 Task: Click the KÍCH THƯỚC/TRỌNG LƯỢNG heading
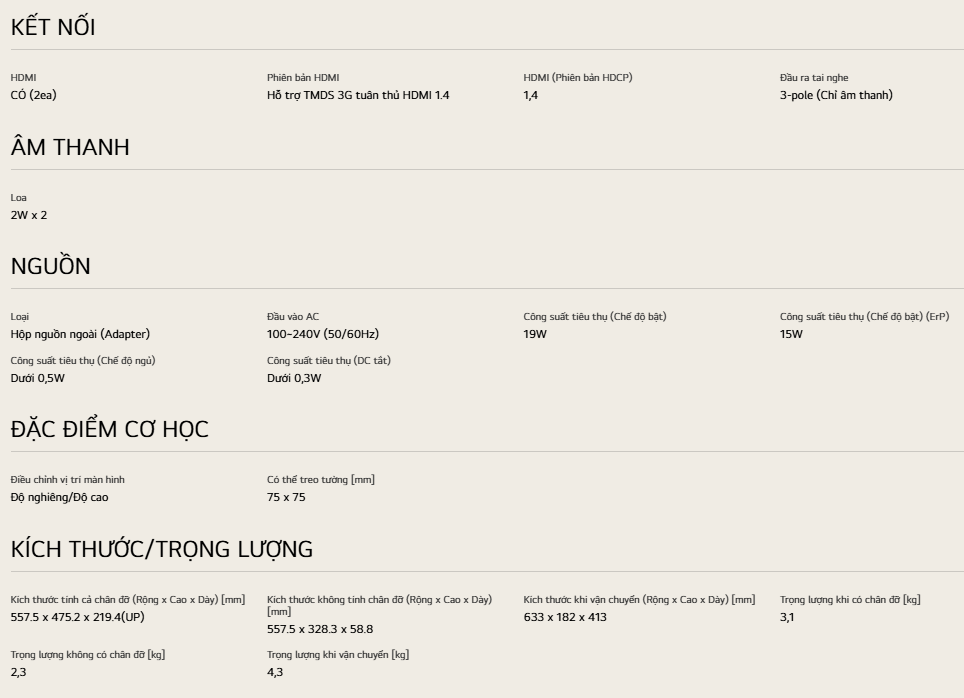pos(162,549)
